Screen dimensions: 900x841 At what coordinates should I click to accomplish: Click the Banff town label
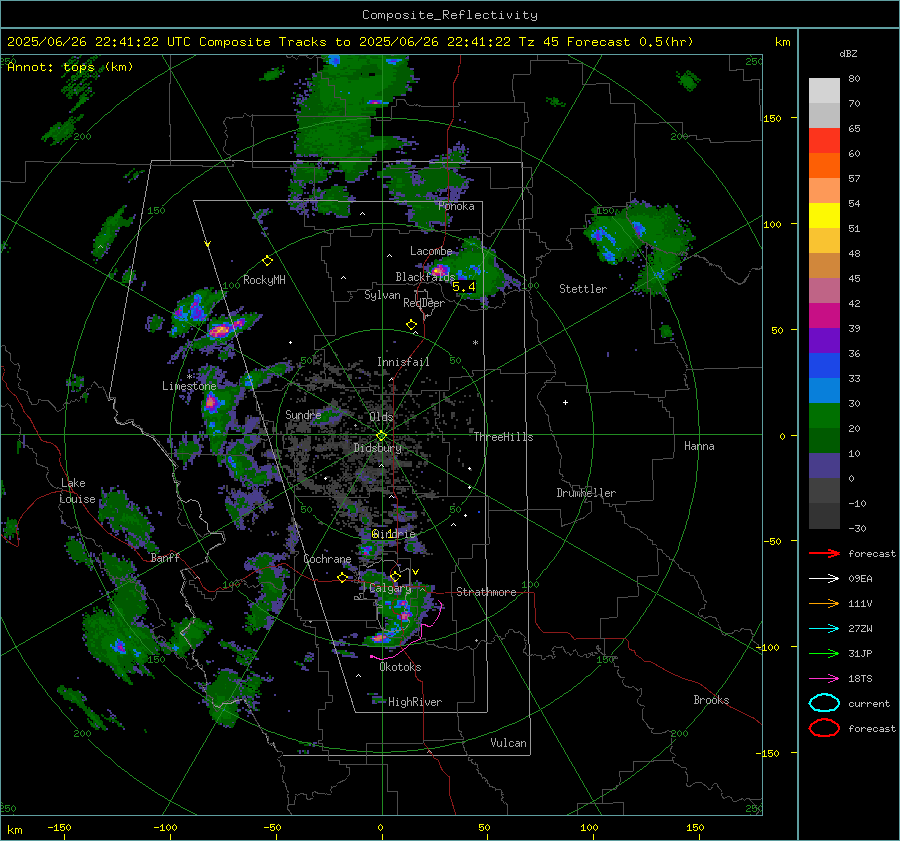point(165,558)
